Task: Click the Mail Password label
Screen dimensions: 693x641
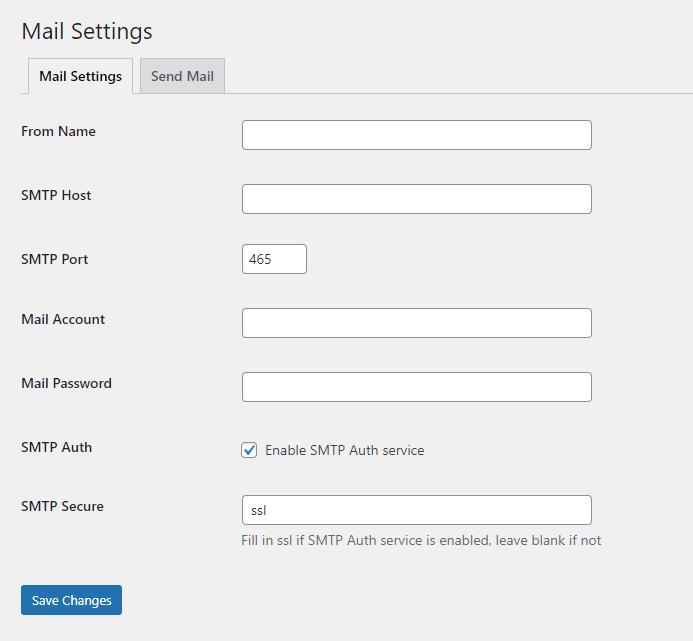Action: coord(67,383)
